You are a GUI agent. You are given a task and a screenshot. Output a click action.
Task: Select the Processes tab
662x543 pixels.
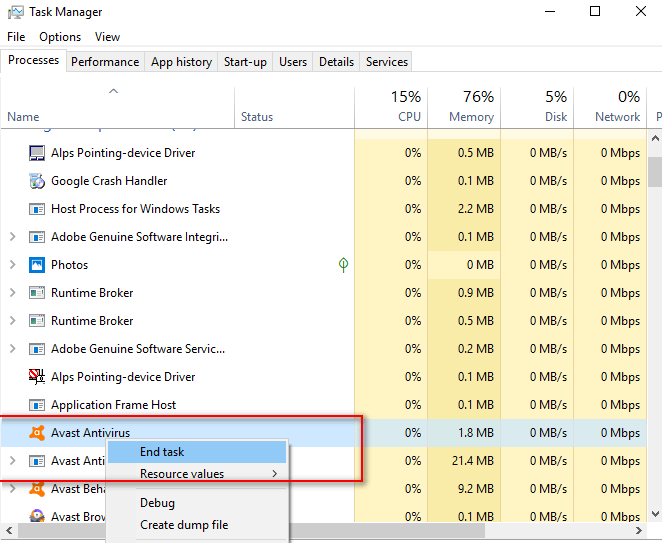pyautogui.click(x=33, y=60)
